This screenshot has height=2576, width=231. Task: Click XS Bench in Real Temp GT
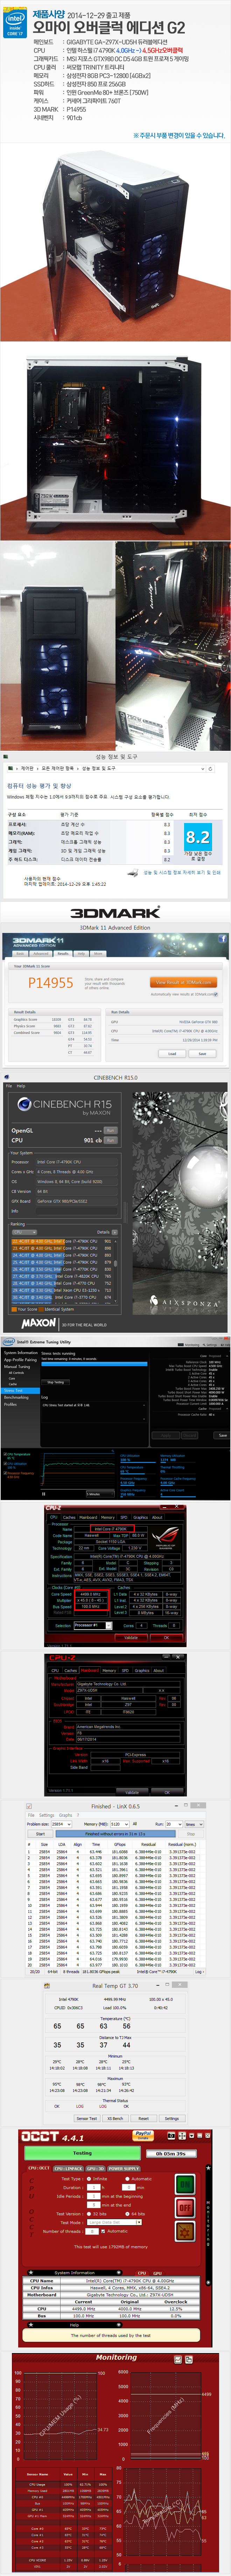pyautogui.click(x=115, y=2118)
